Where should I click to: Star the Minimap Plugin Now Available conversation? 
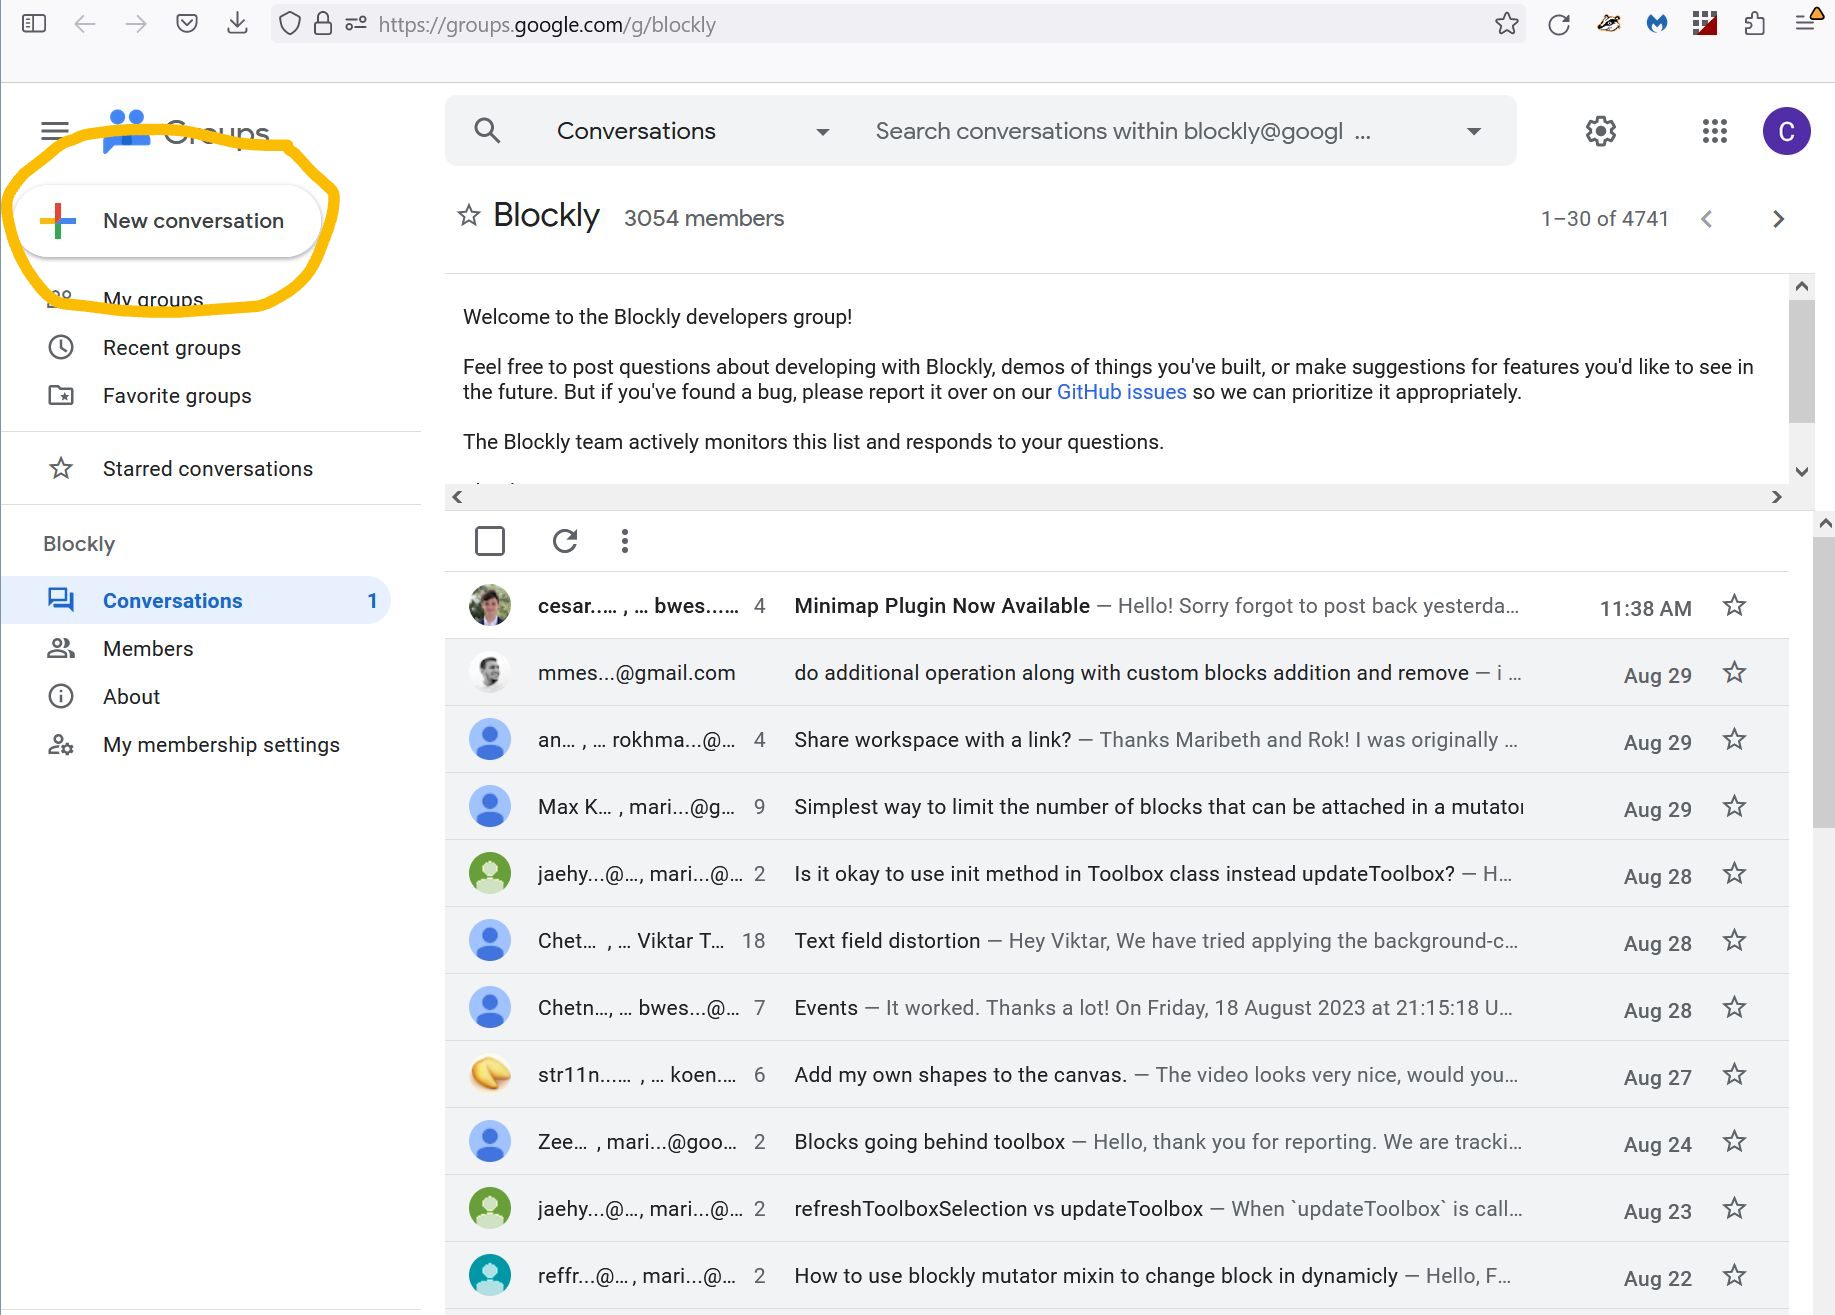click(x=1734, y=605)
